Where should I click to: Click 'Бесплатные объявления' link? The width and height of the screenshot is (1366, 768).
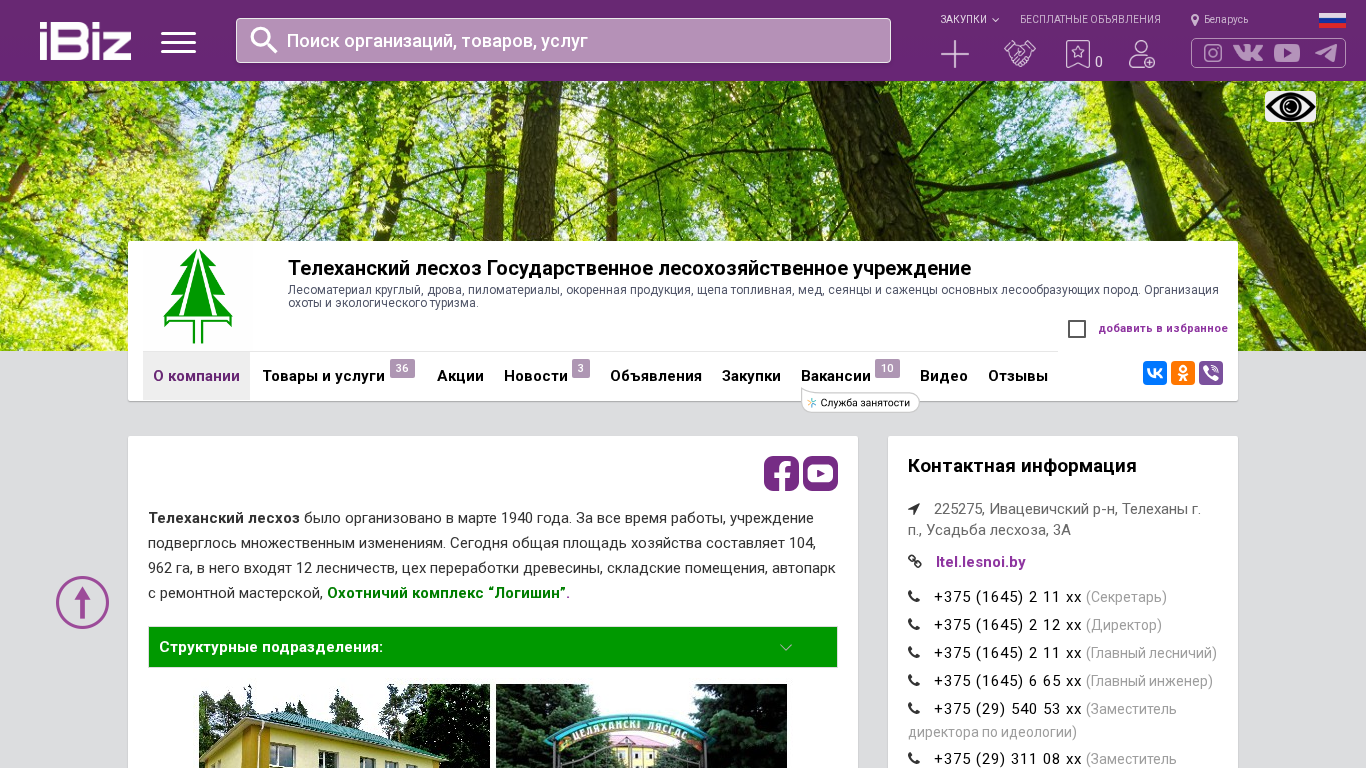(1090, 20)
